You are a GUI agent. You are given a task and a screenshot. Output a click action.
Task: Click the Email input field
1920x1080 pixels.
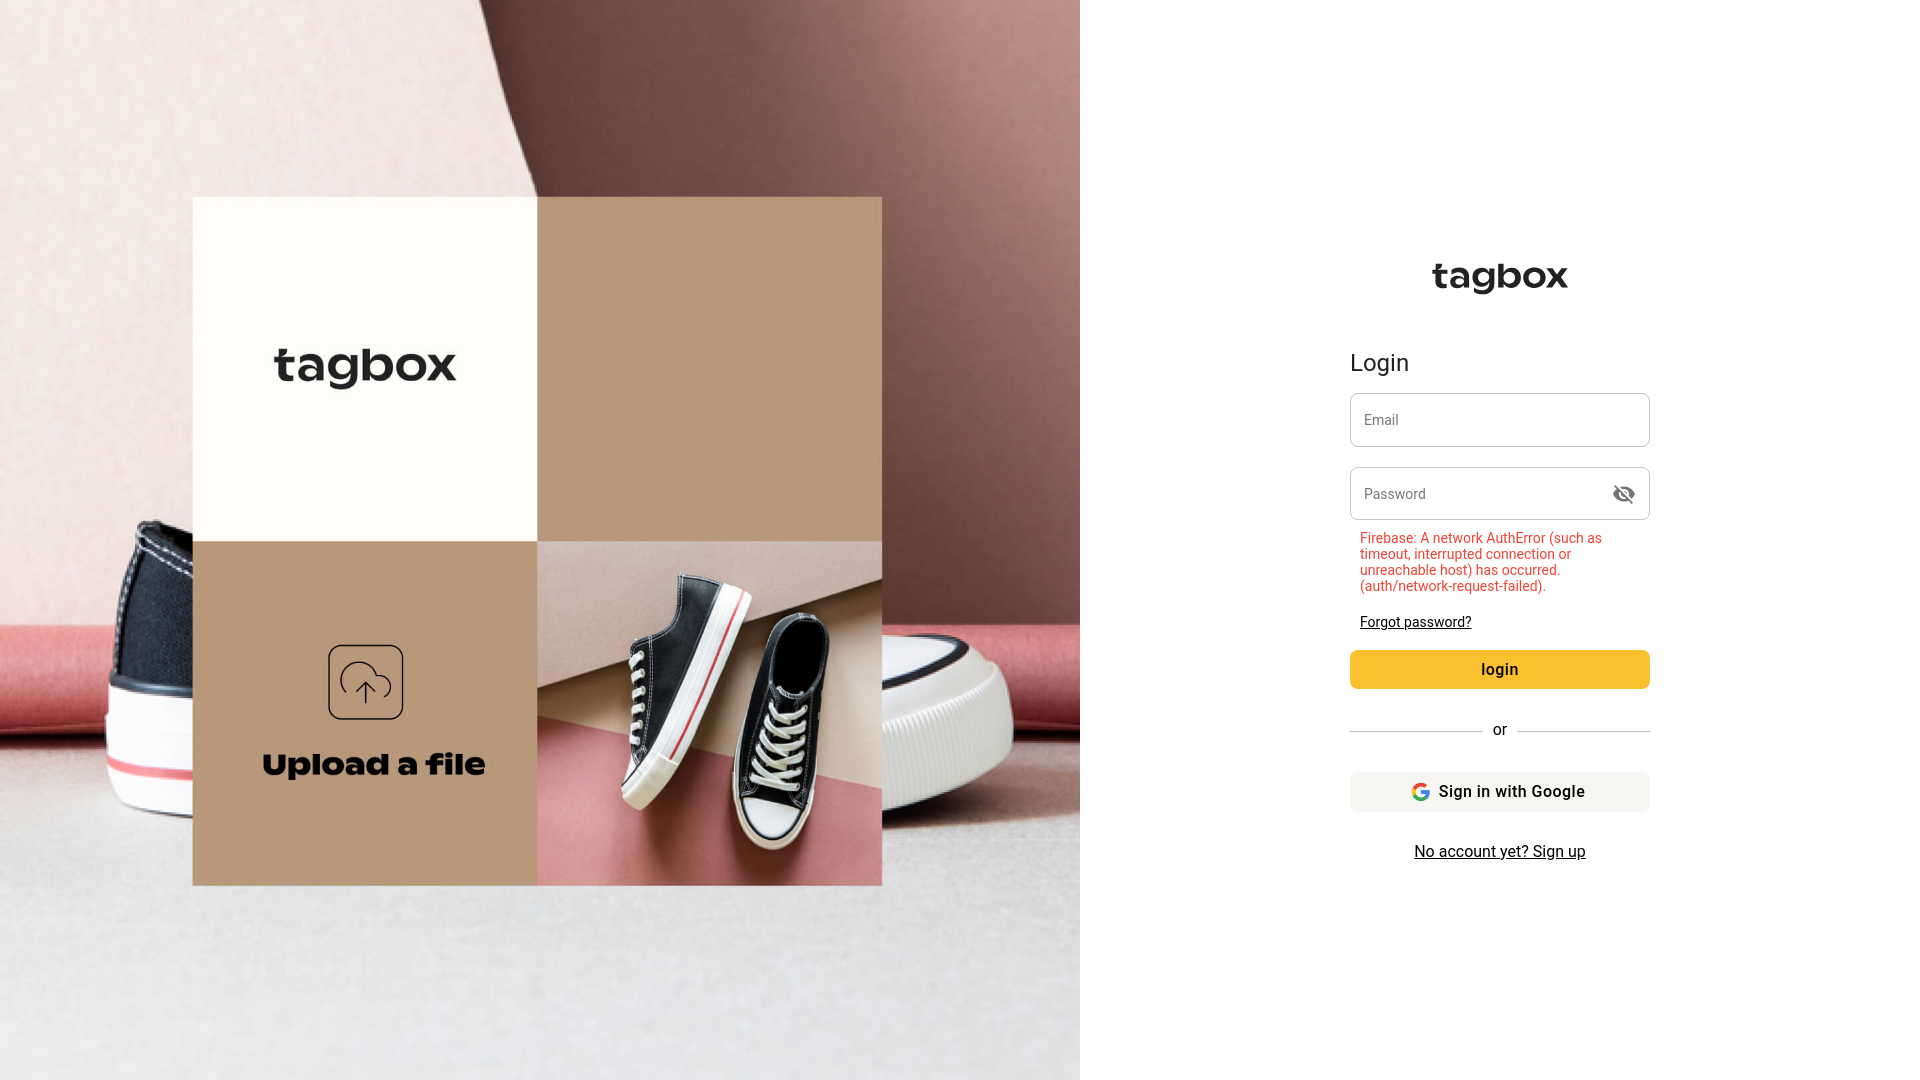point(1499,420)
